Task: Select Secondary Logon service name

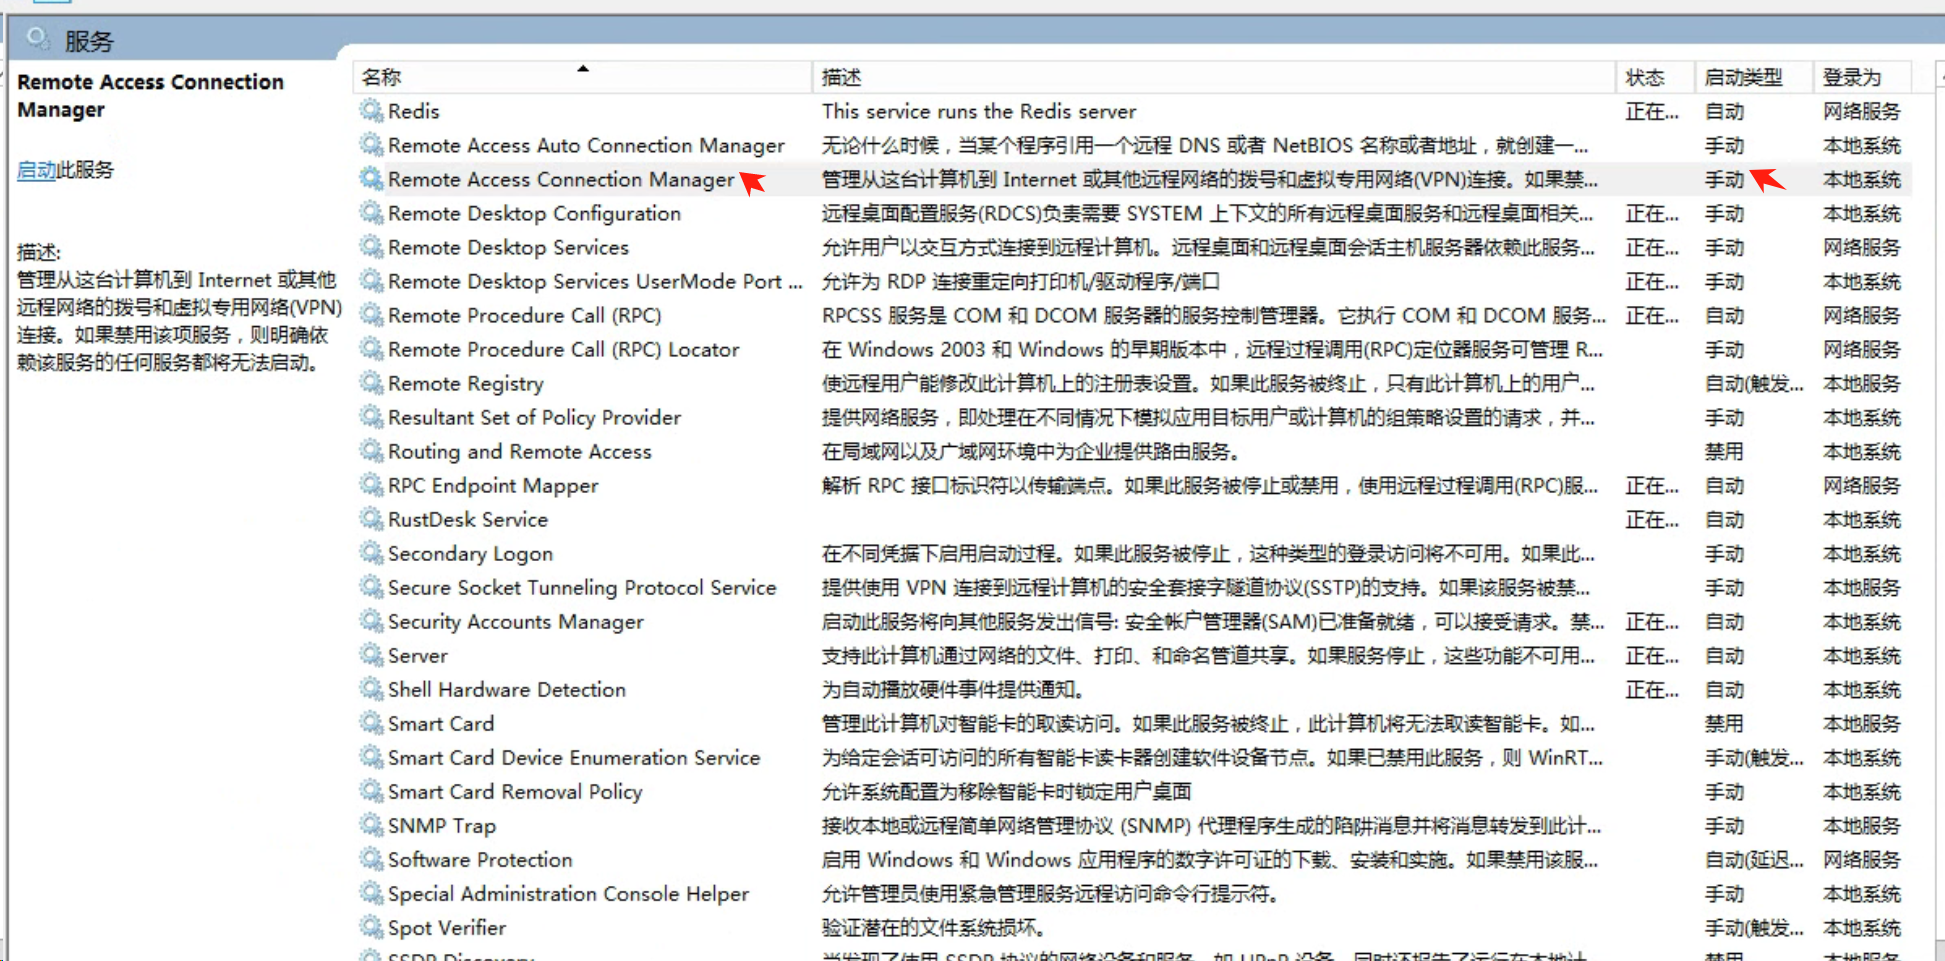Action: click(470, 553)
